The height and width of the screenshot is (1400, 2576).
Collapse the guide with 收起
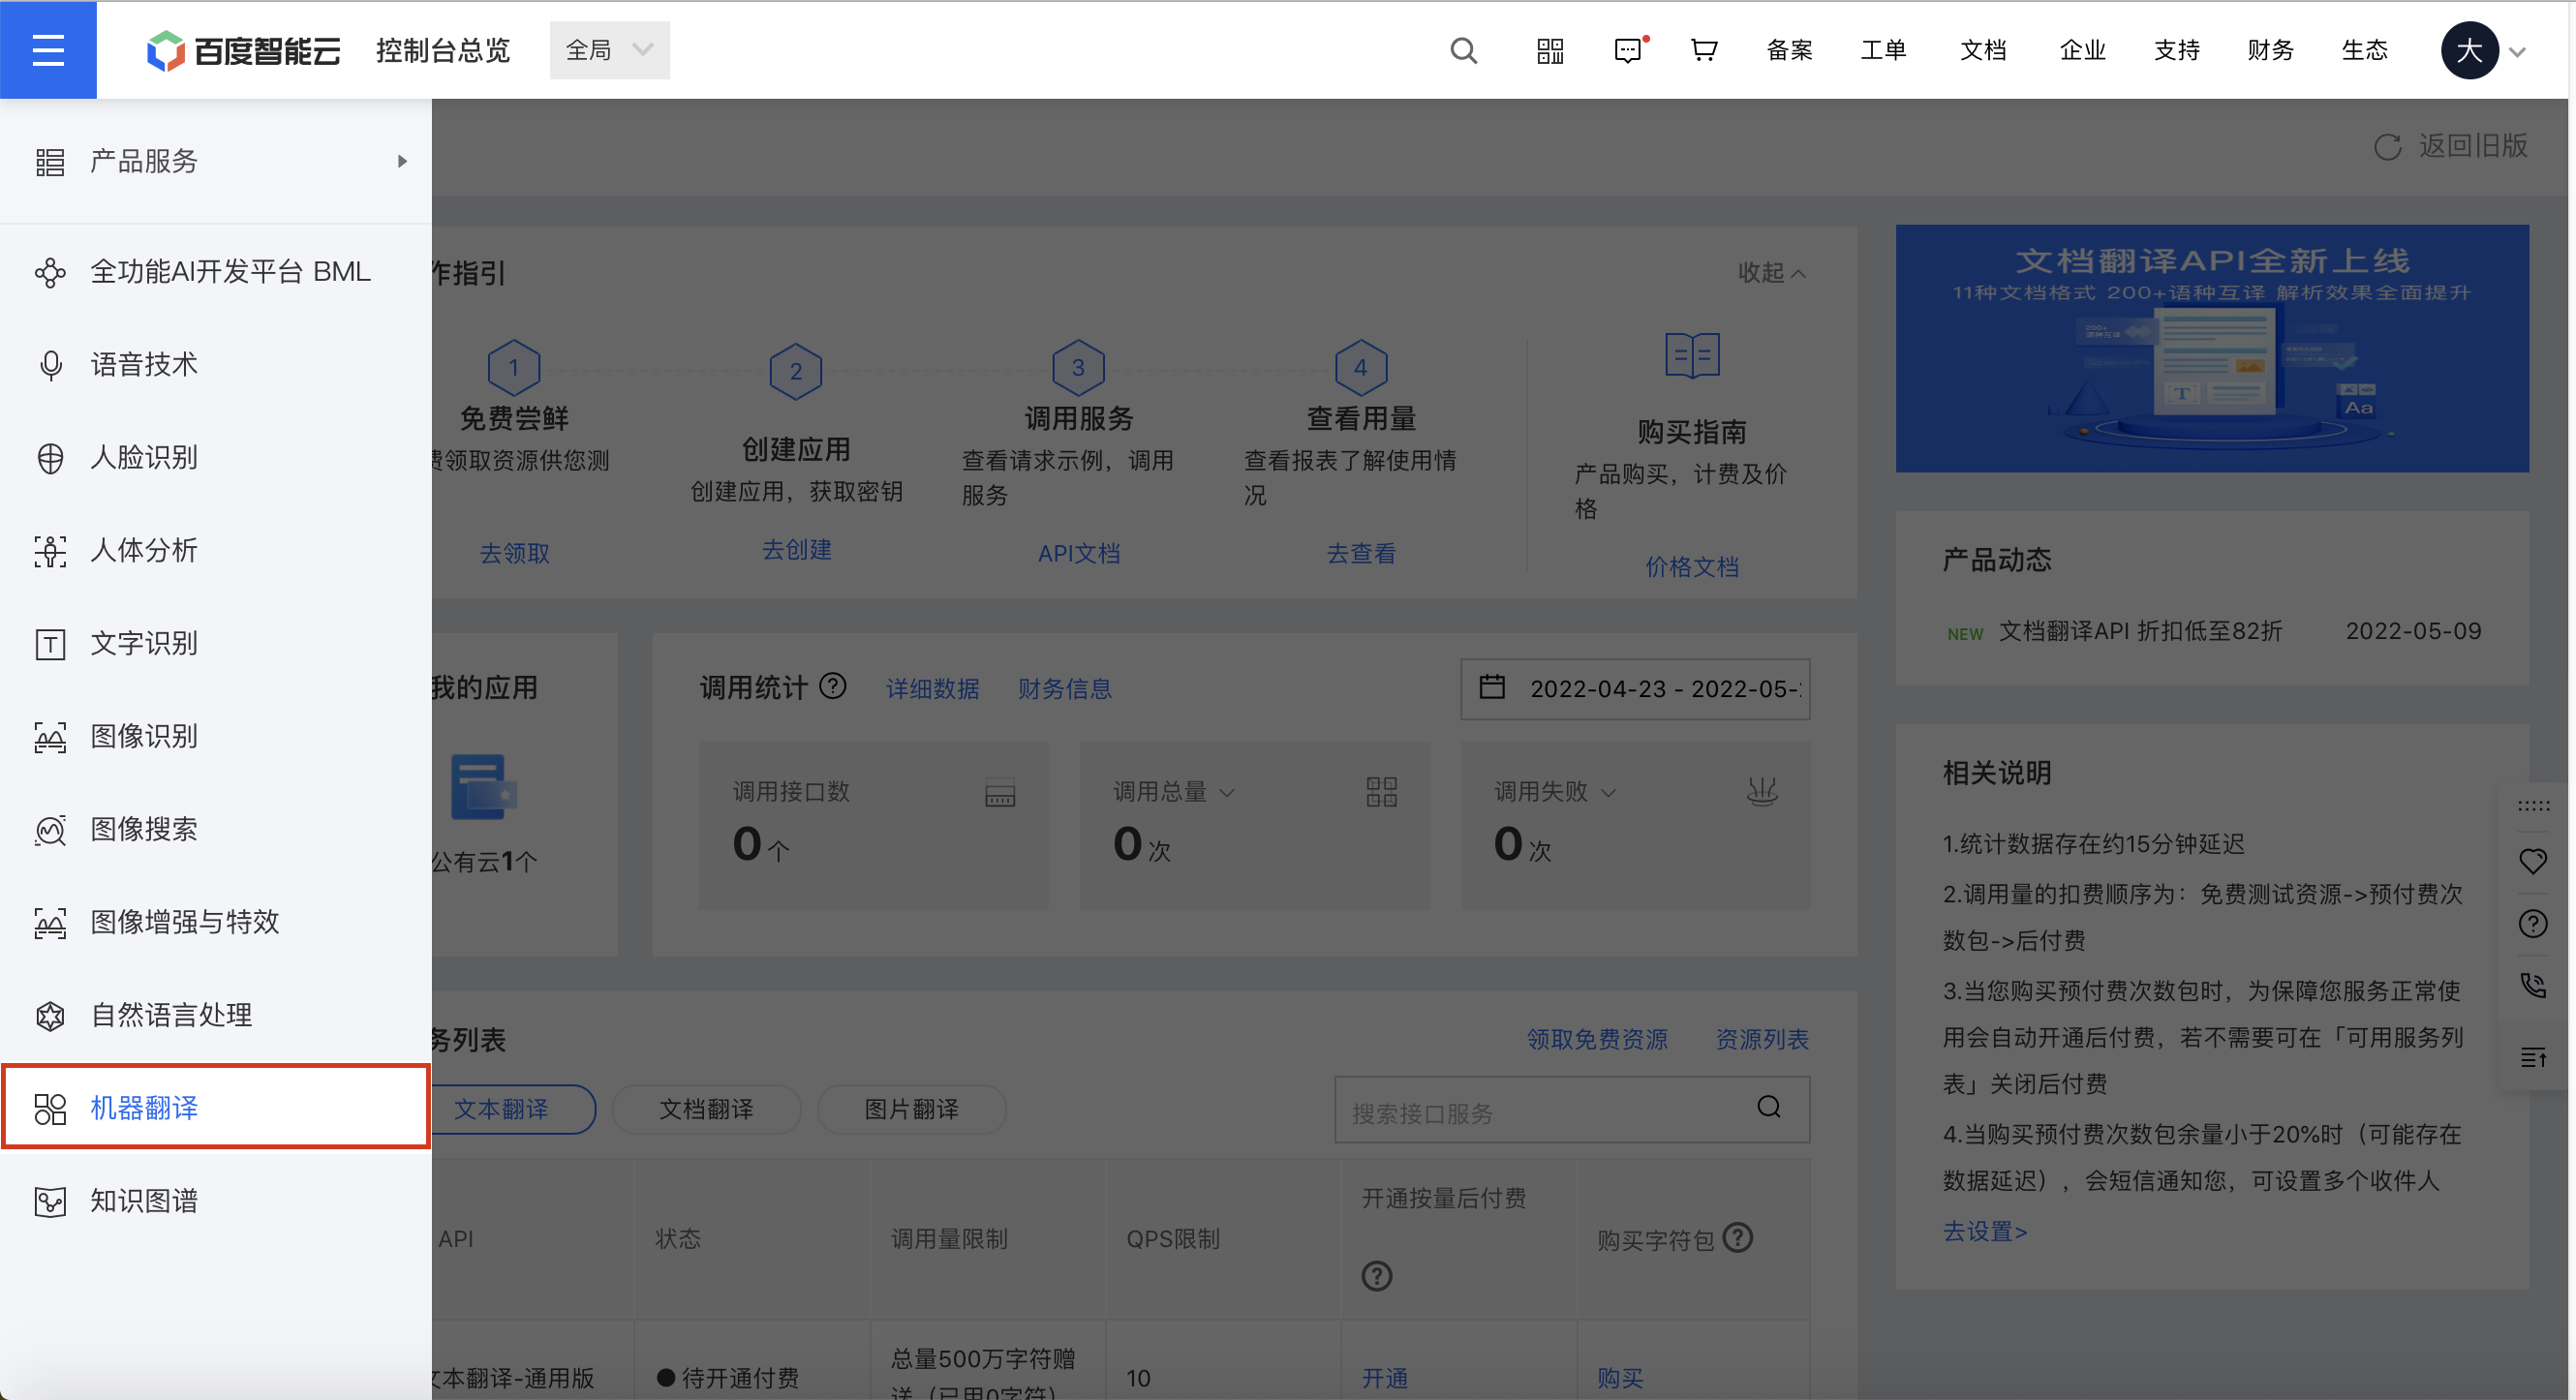pyautogui.click(x=1771, y=272)
